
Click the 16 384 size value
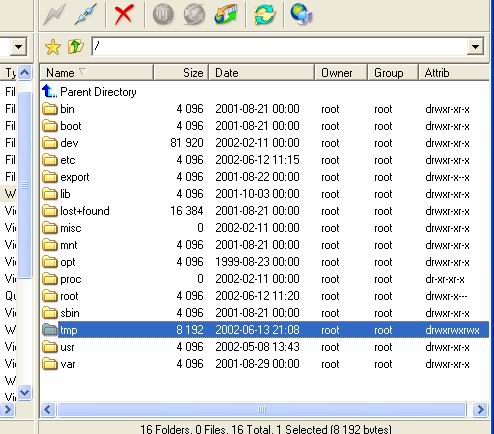(187, 211)
